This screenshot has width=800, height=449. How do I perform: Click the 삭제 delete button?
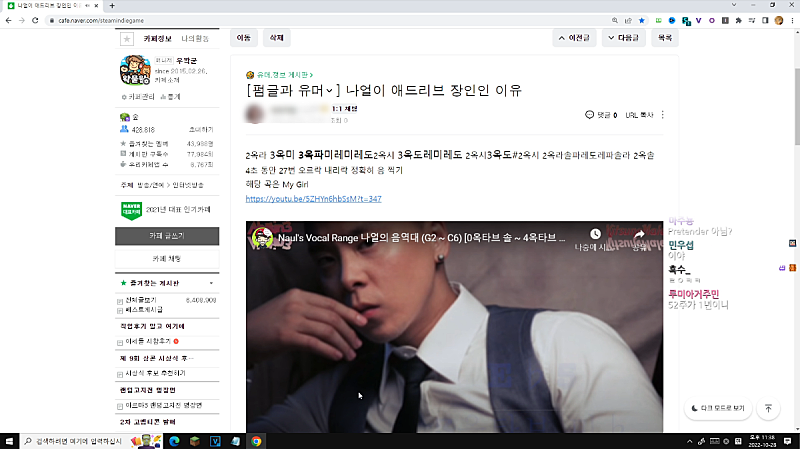[277, 38]
